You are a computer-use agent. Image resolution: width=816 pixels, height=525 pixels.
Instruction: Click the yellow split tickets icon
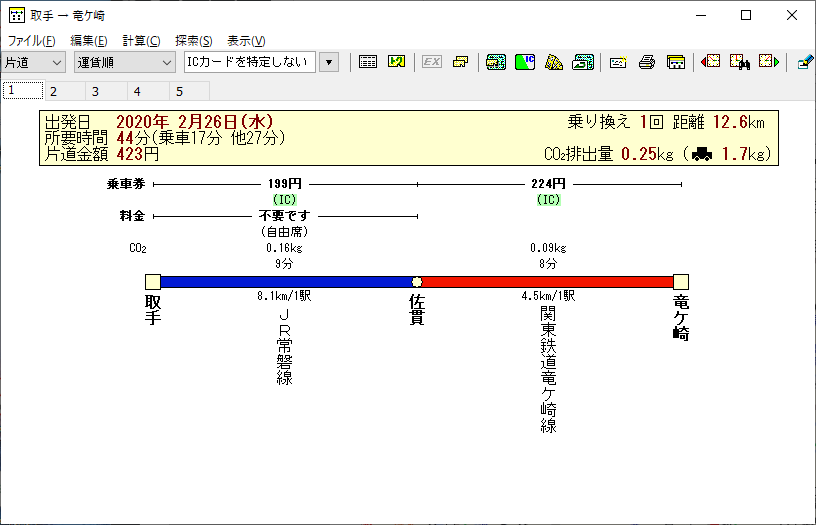461,62
